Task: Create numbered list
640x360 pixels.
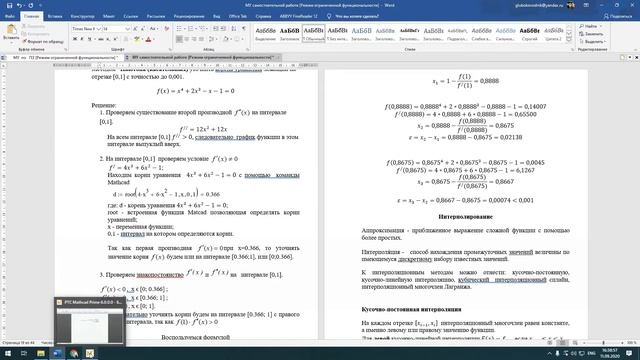Action: point(191,29)
